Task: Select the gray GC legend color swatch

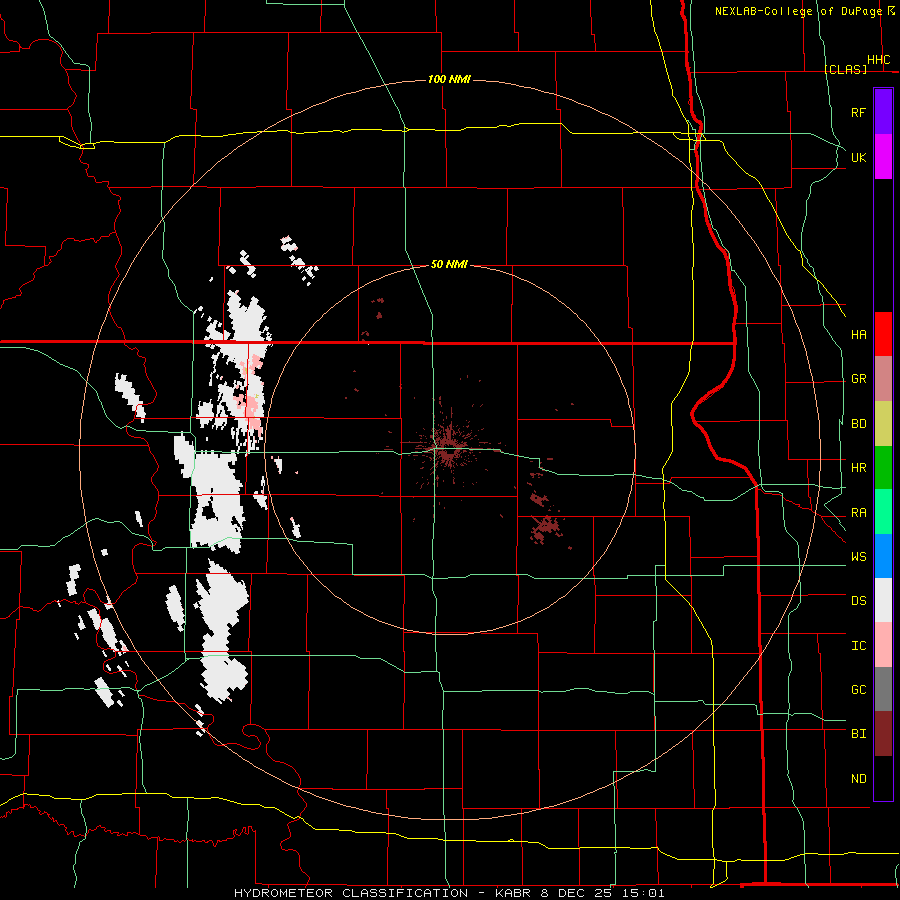Action: pos(883,689)
